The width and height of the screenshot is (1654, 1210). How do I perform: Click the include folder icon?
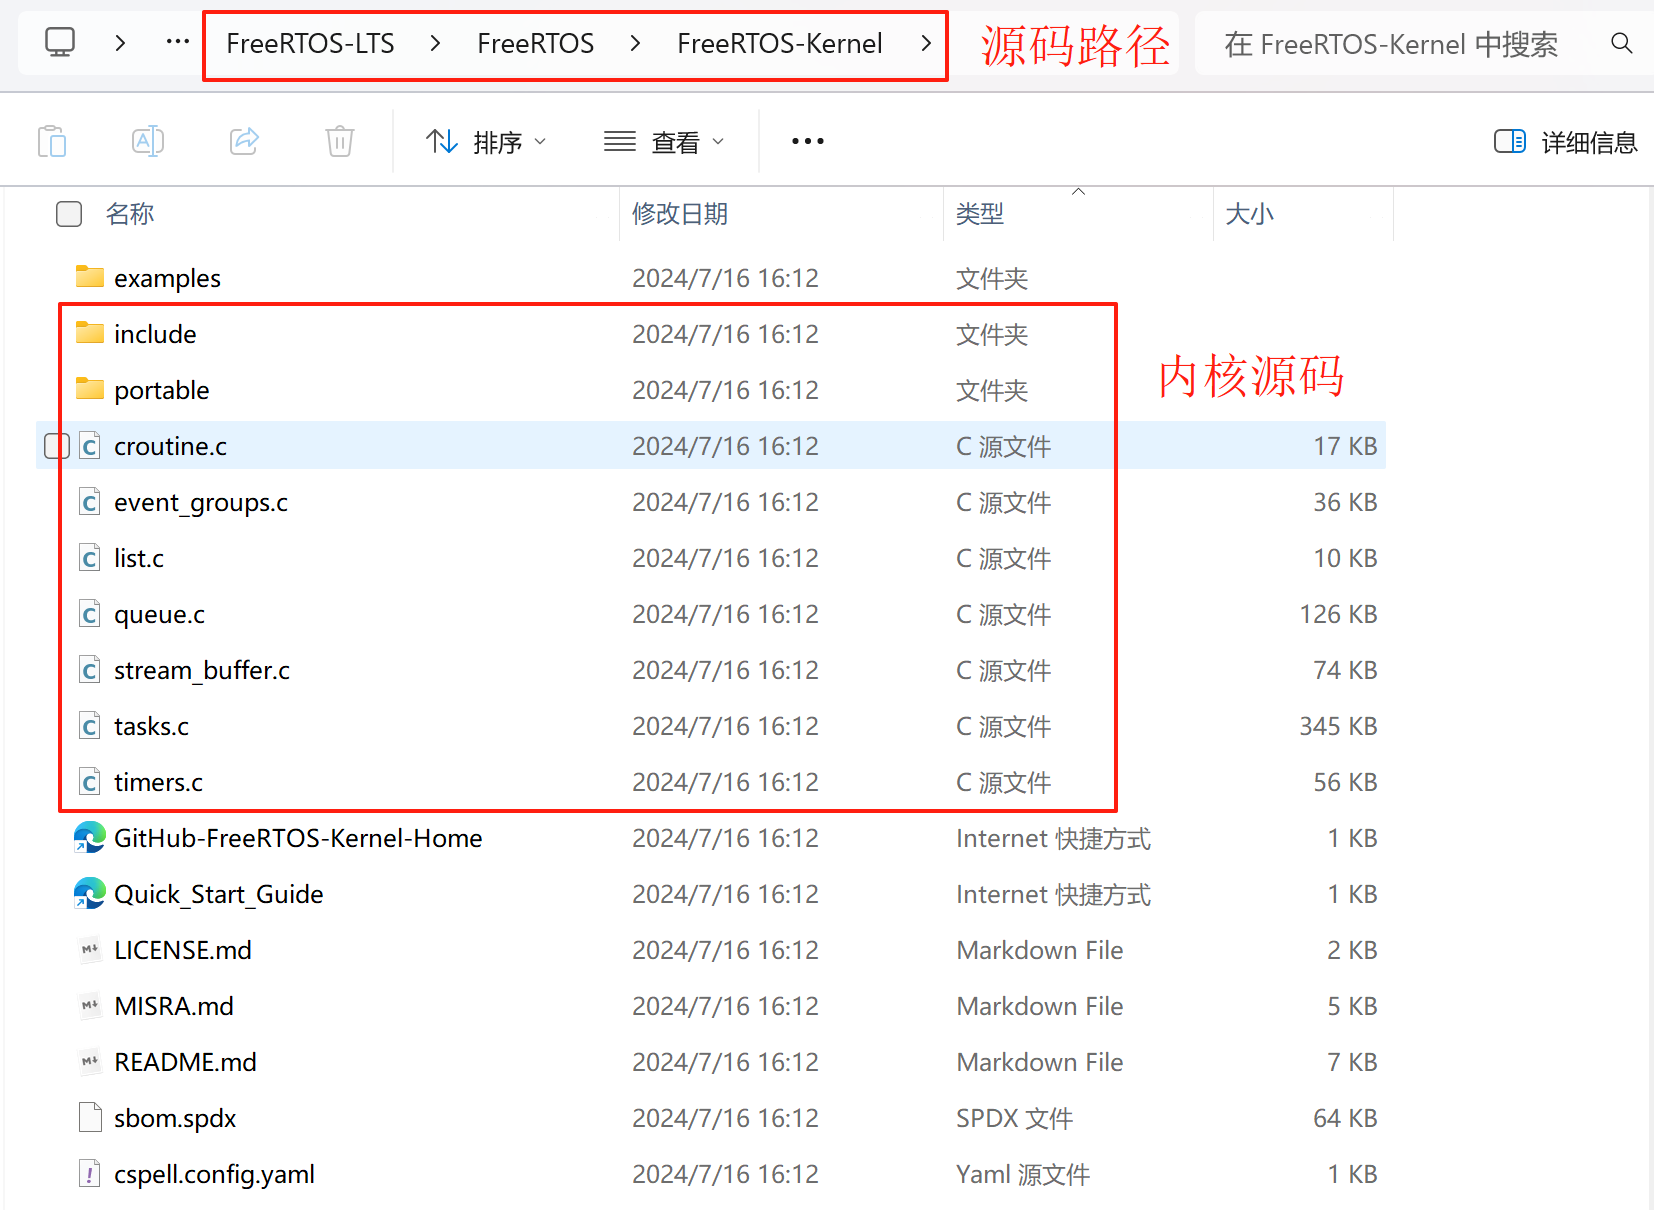pos(90,332)
